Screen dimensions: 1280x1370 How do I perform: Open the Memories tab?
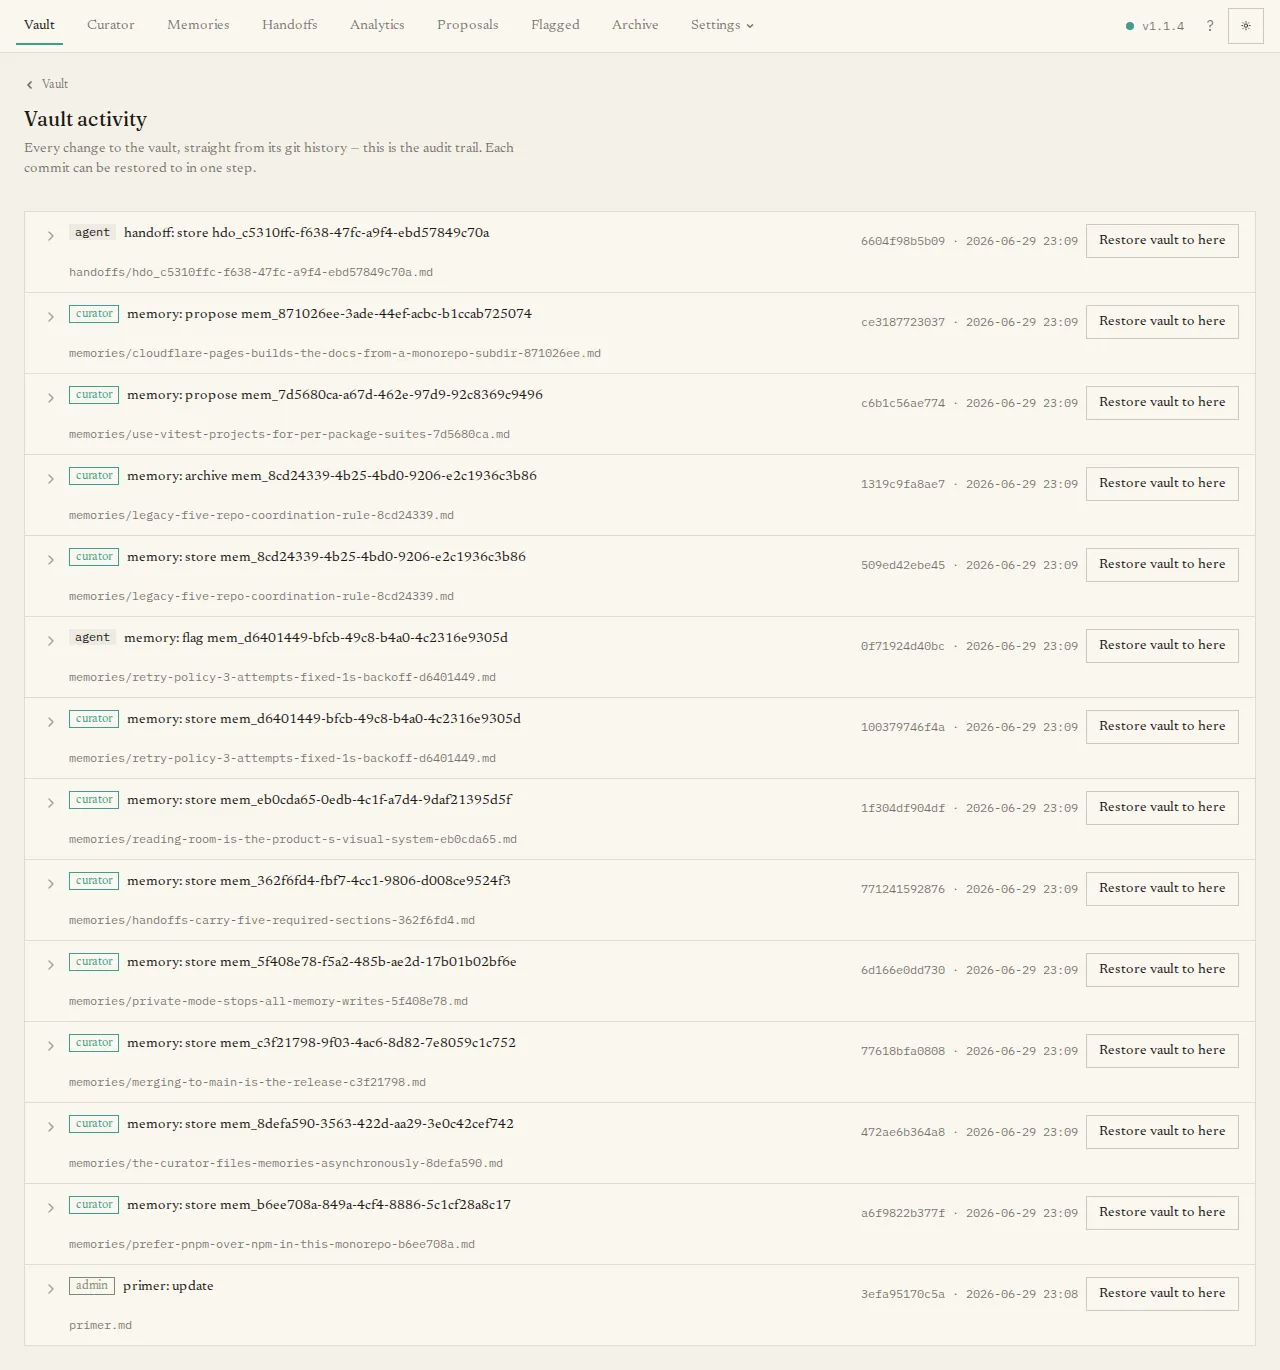click(198, 25)
